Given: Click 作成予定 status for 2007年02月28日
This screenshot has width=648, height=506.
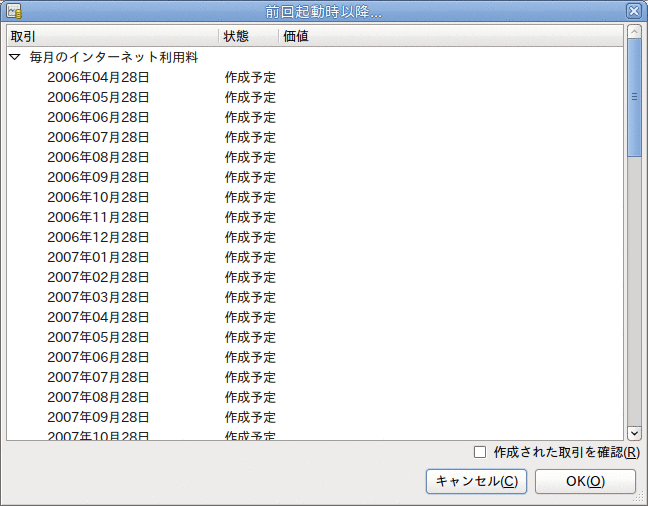Looking at the screenshot, I should (250, 277).
